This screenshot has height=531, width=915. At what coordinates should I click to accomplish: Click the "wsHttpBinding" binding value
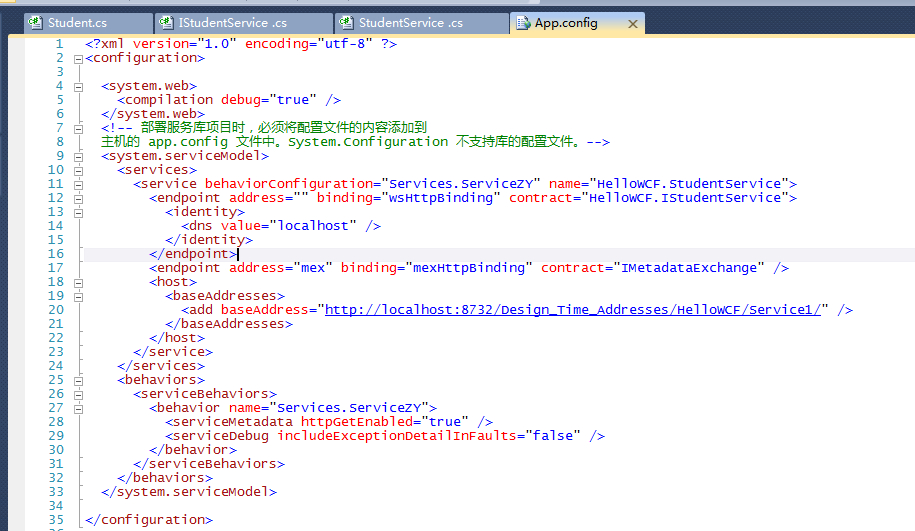tap(441, 198)
